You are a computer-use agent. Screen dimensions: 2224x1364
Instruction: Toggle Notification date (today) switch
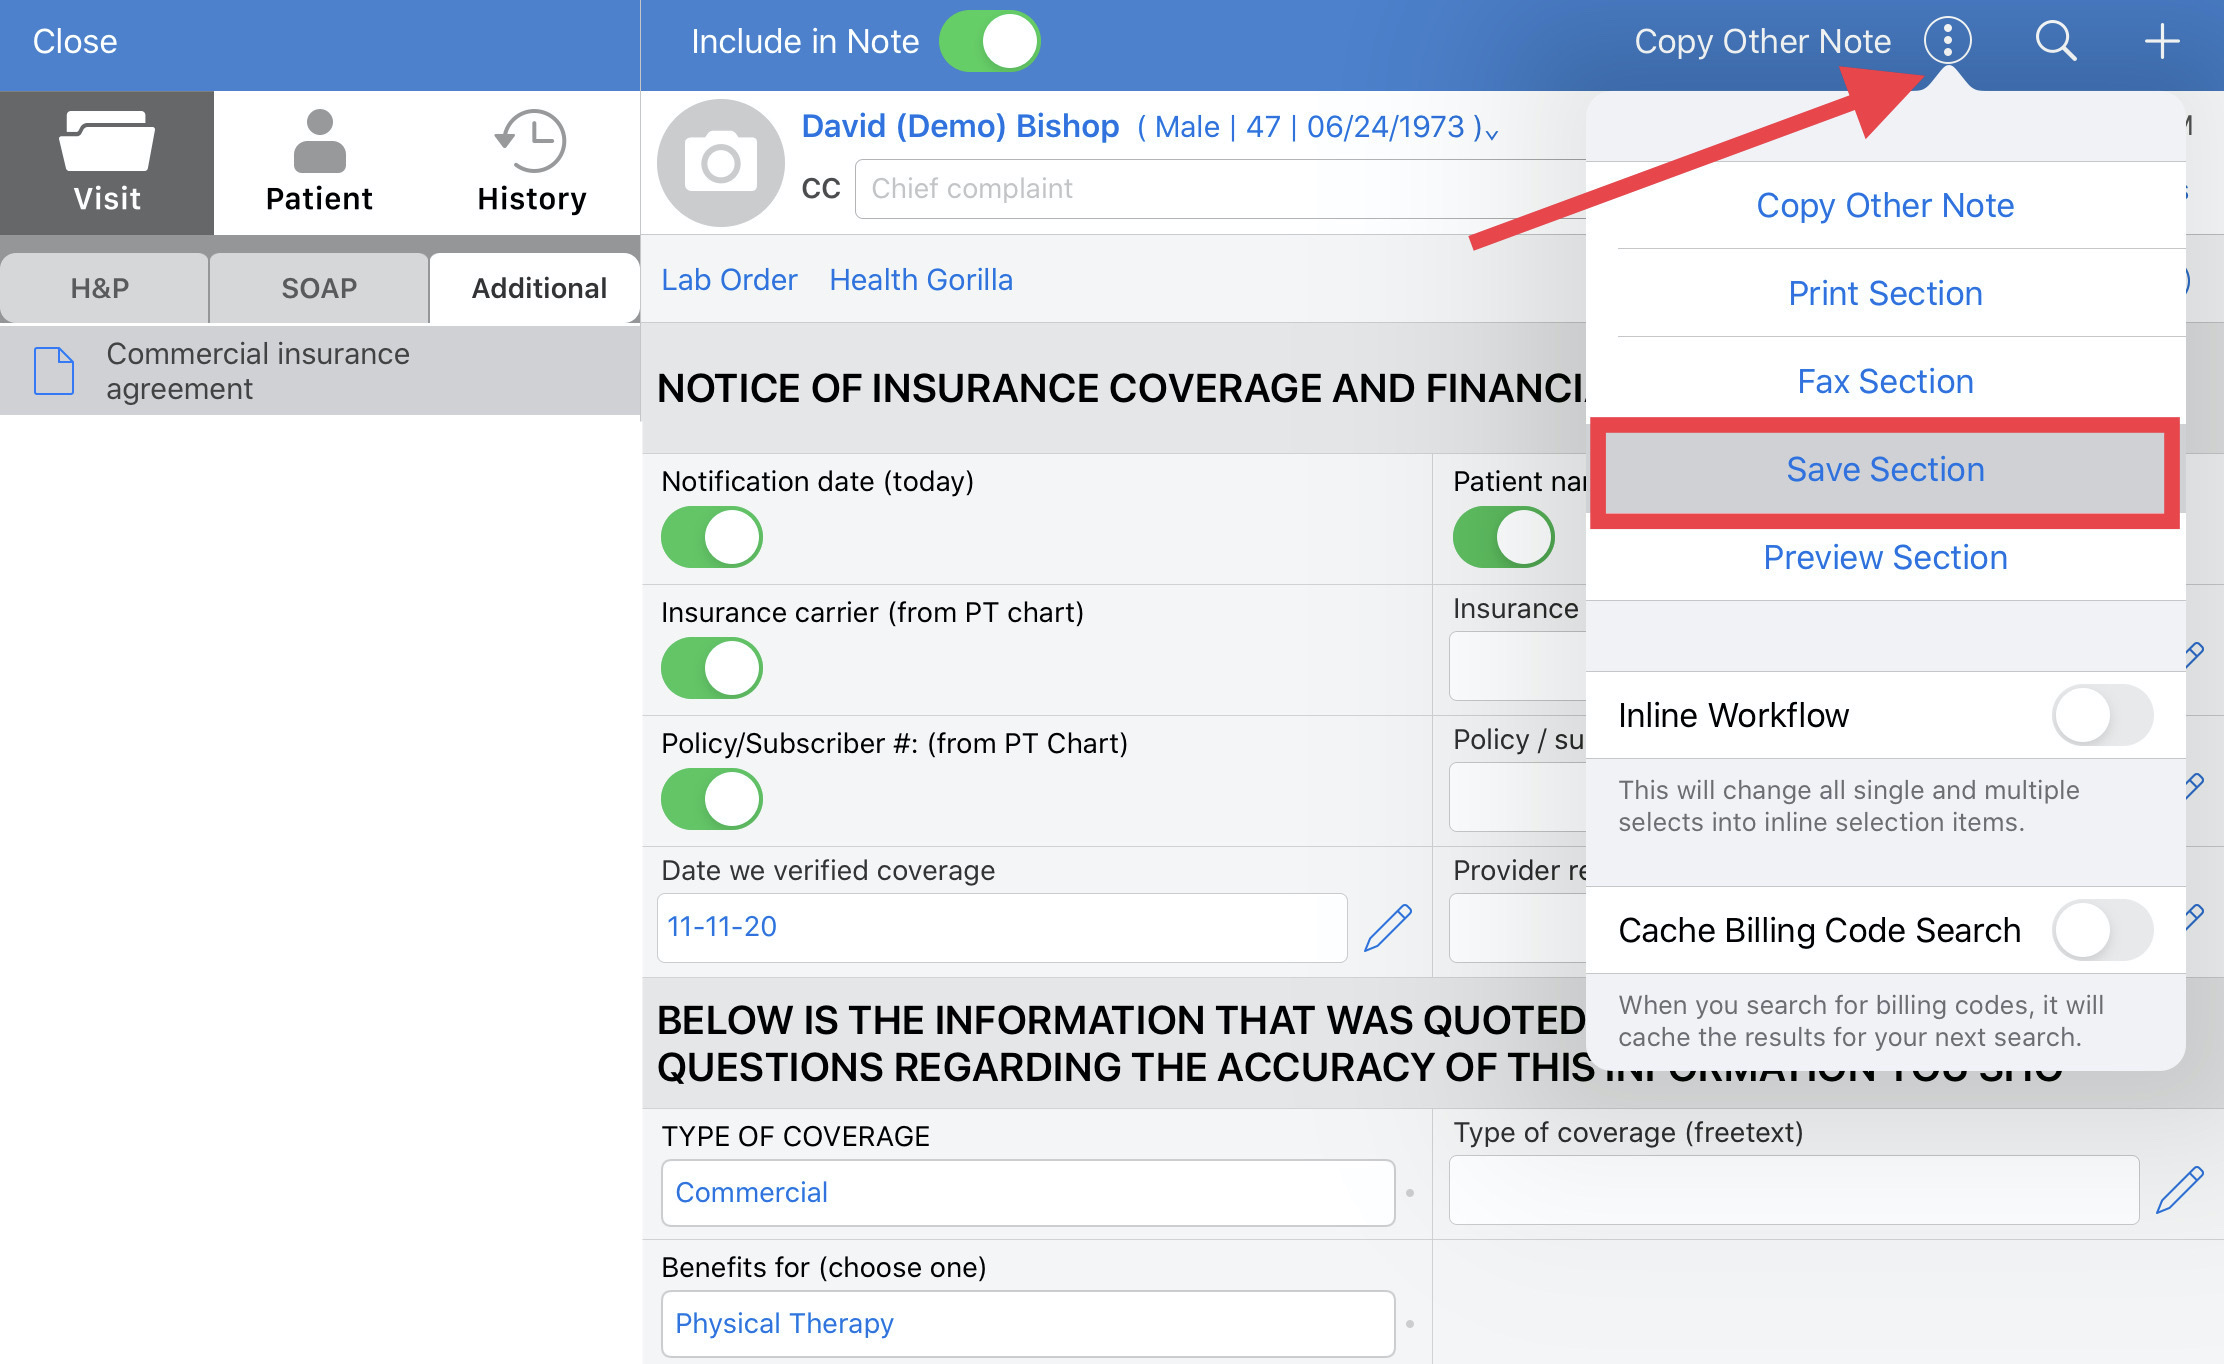712,537
